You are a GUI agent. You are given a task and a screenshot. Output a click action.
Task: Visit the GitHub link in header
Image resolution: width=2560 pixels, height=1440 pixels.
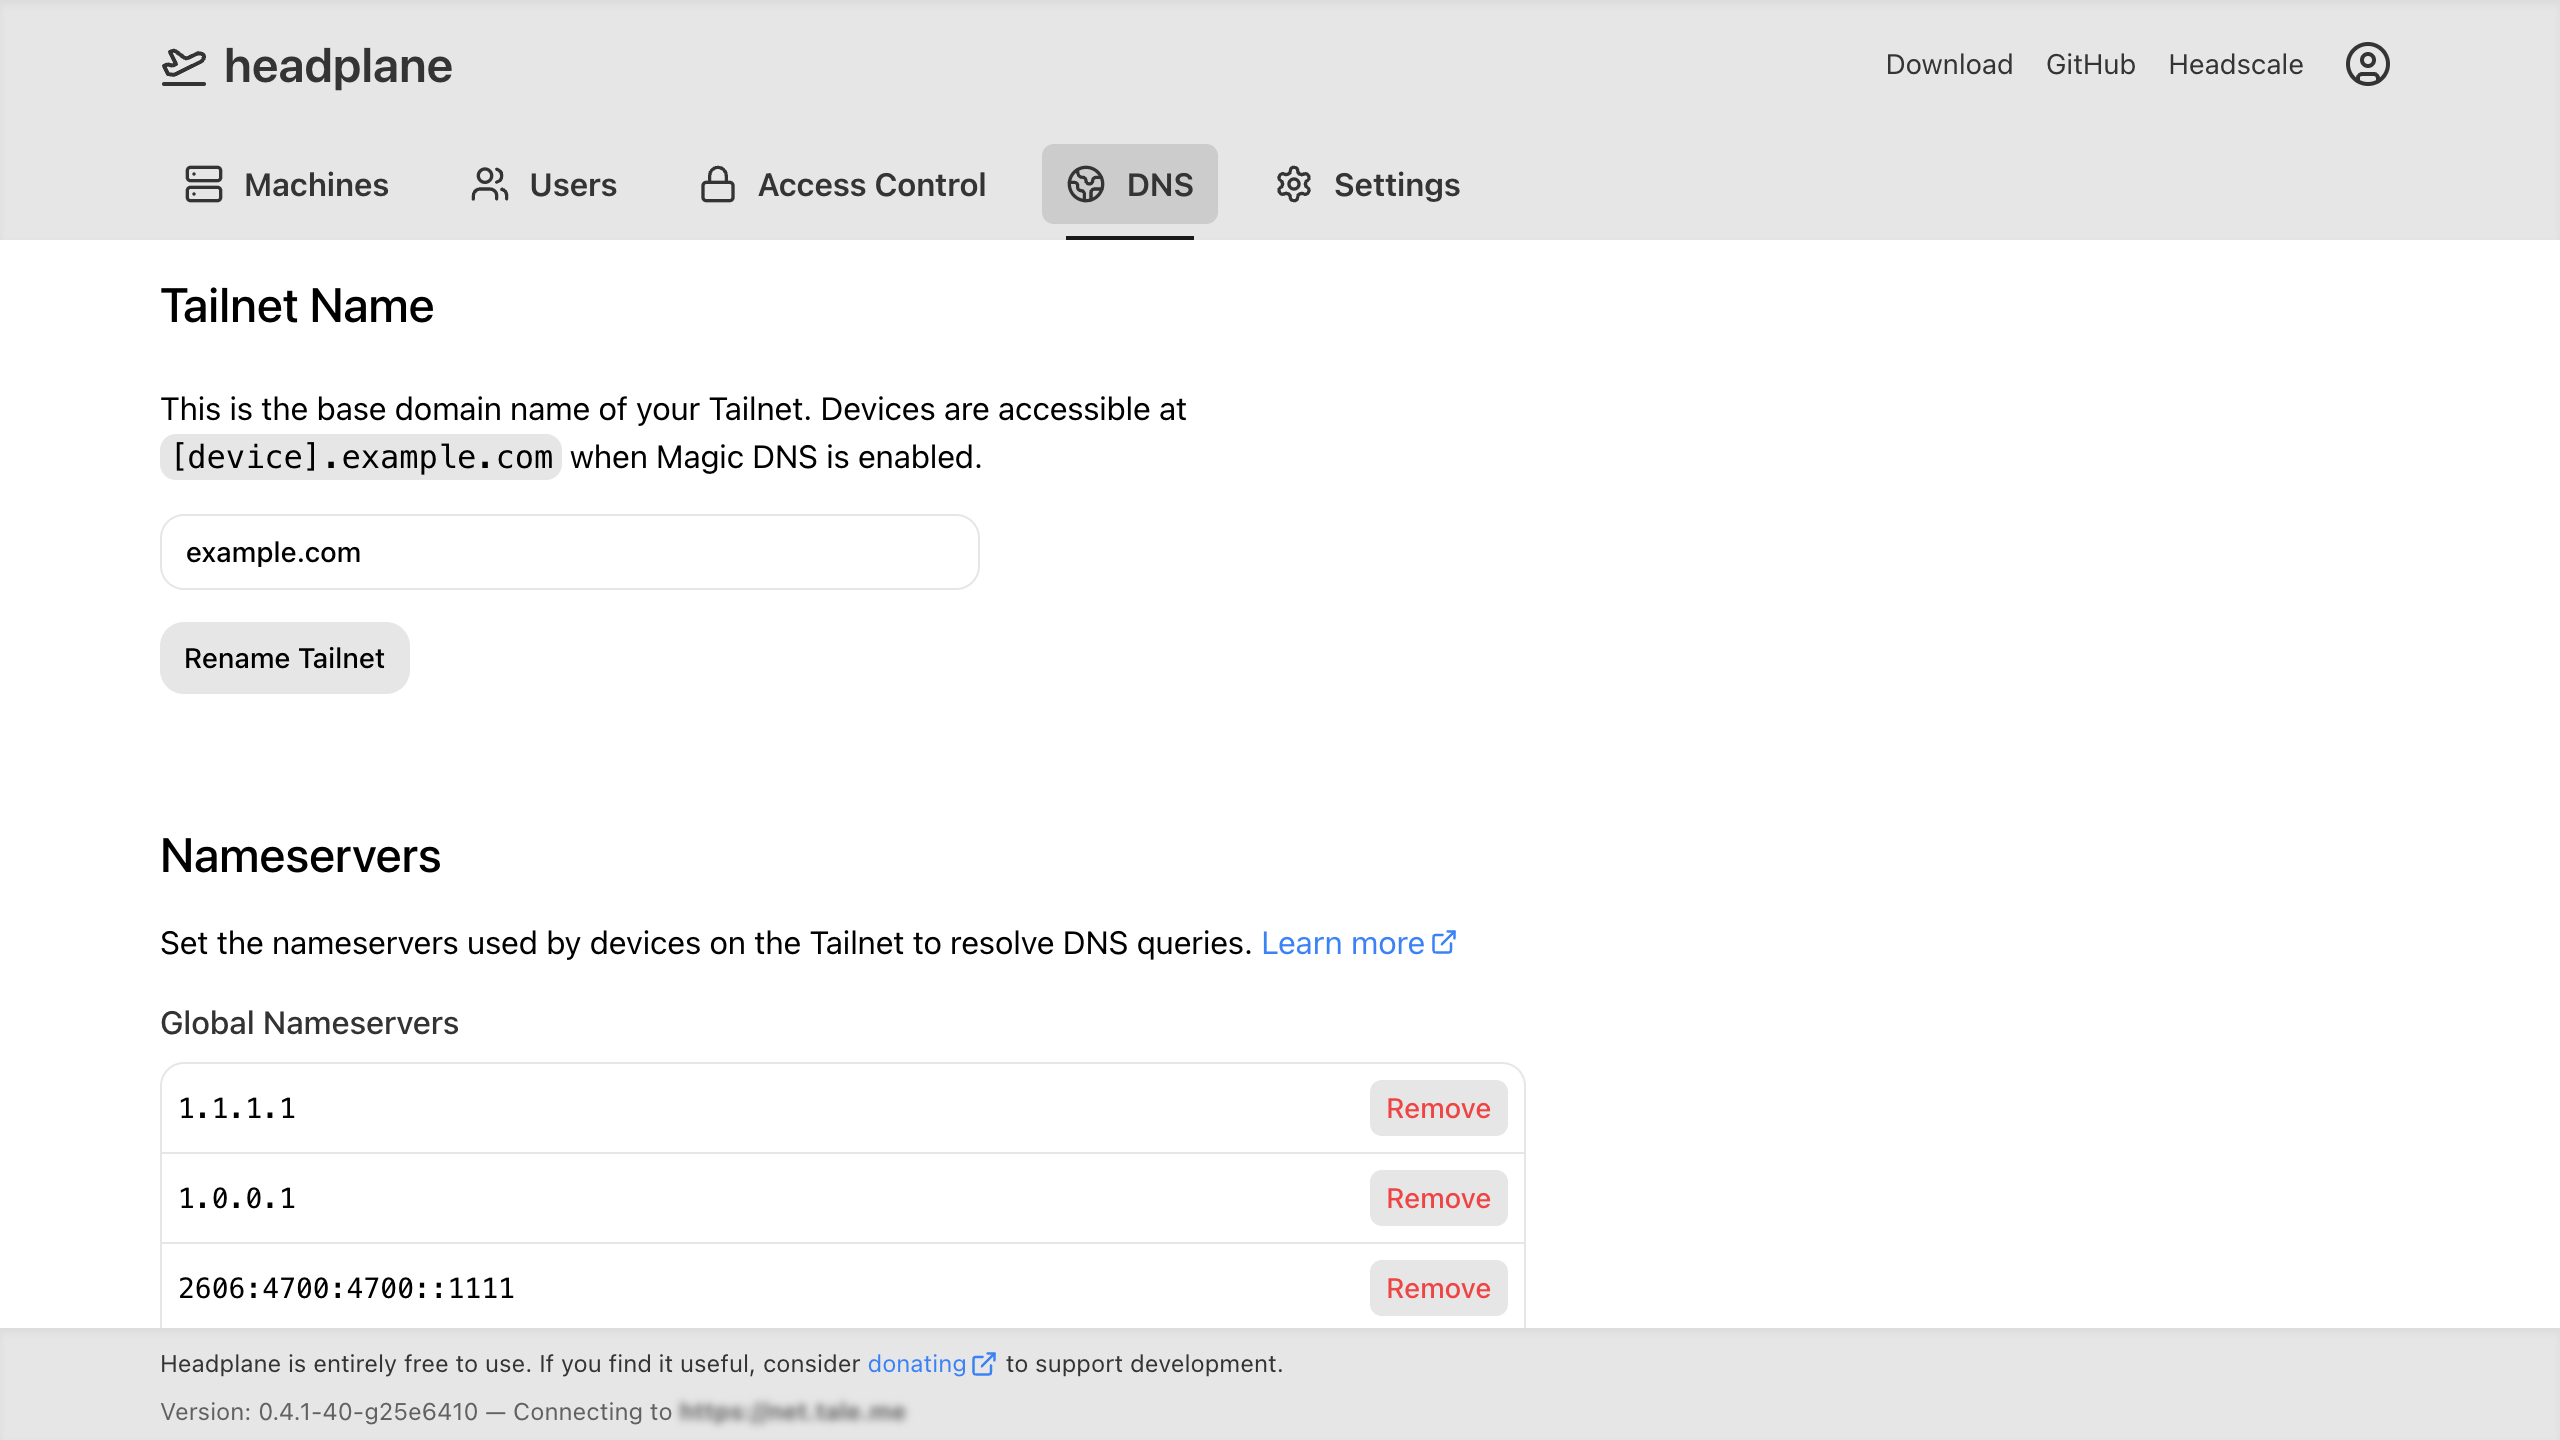2090,65
